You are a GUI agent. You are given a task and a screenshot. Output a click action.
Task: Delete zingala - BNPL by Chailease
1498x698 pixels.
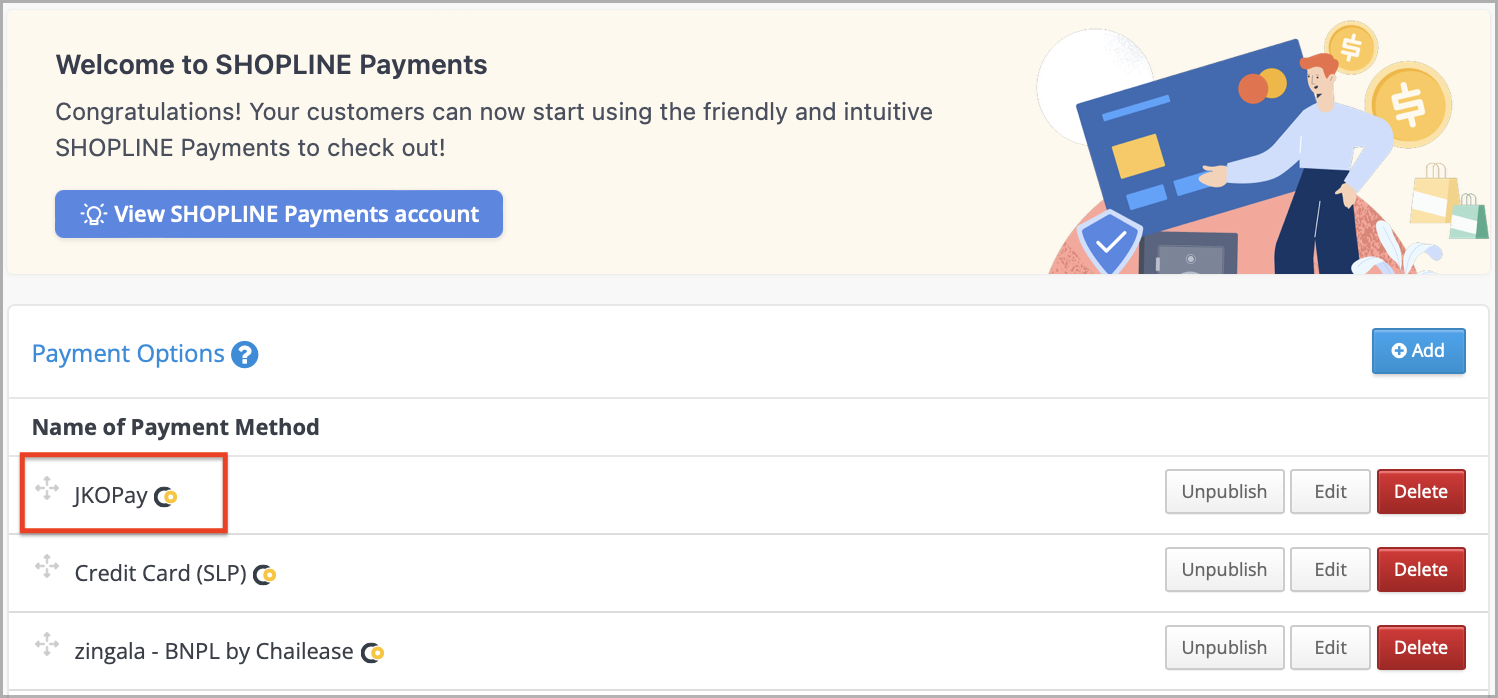tap(1421, 648)
